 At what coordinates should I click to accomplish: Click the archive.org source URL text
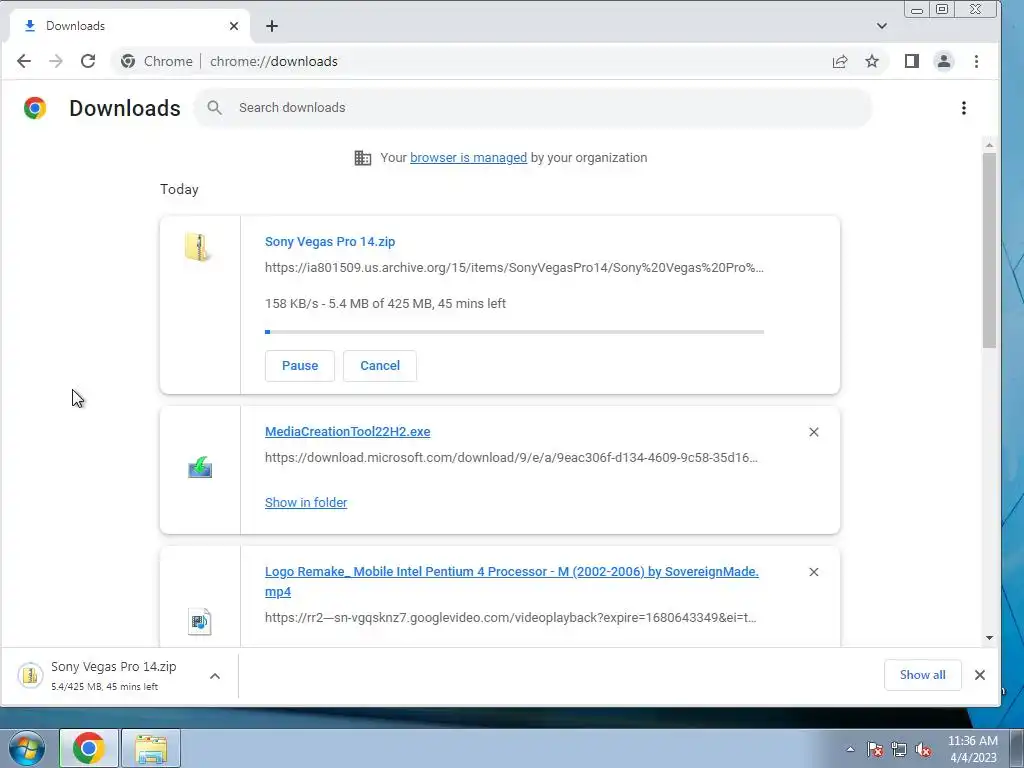coord(514,268)
